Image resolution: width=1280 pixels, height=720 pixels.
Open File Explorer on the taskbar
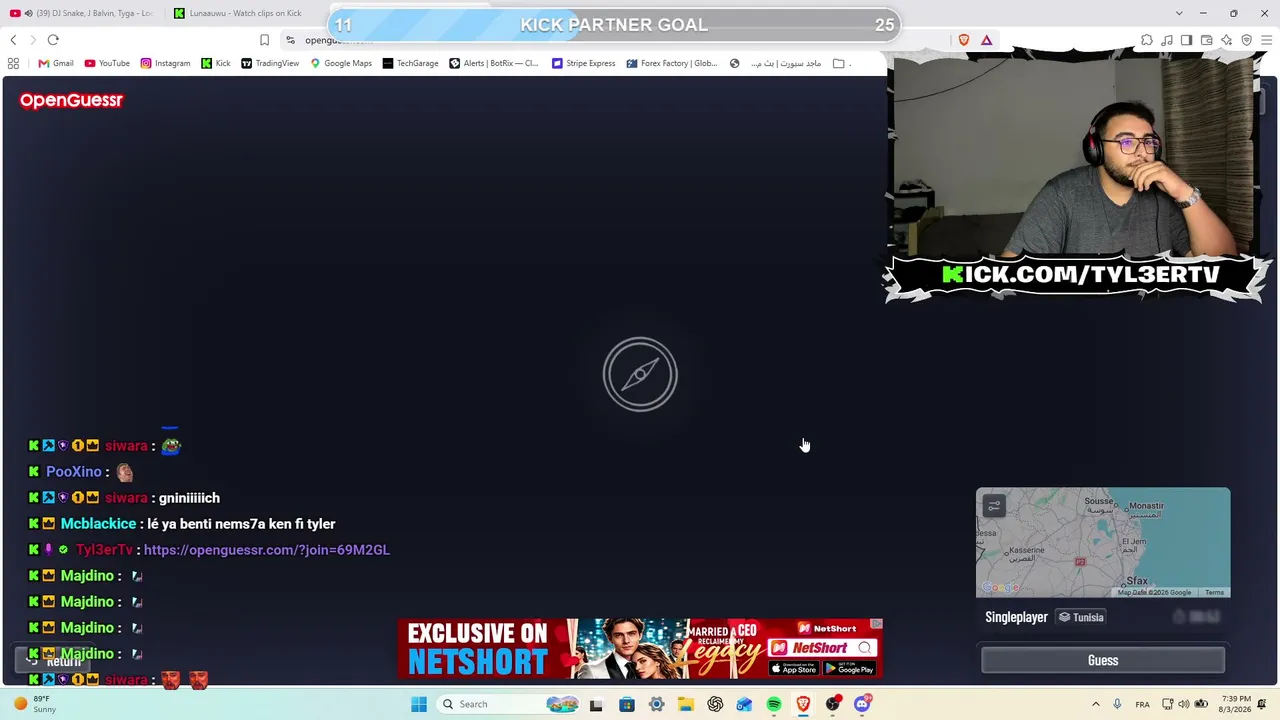(x=685, y=704)
